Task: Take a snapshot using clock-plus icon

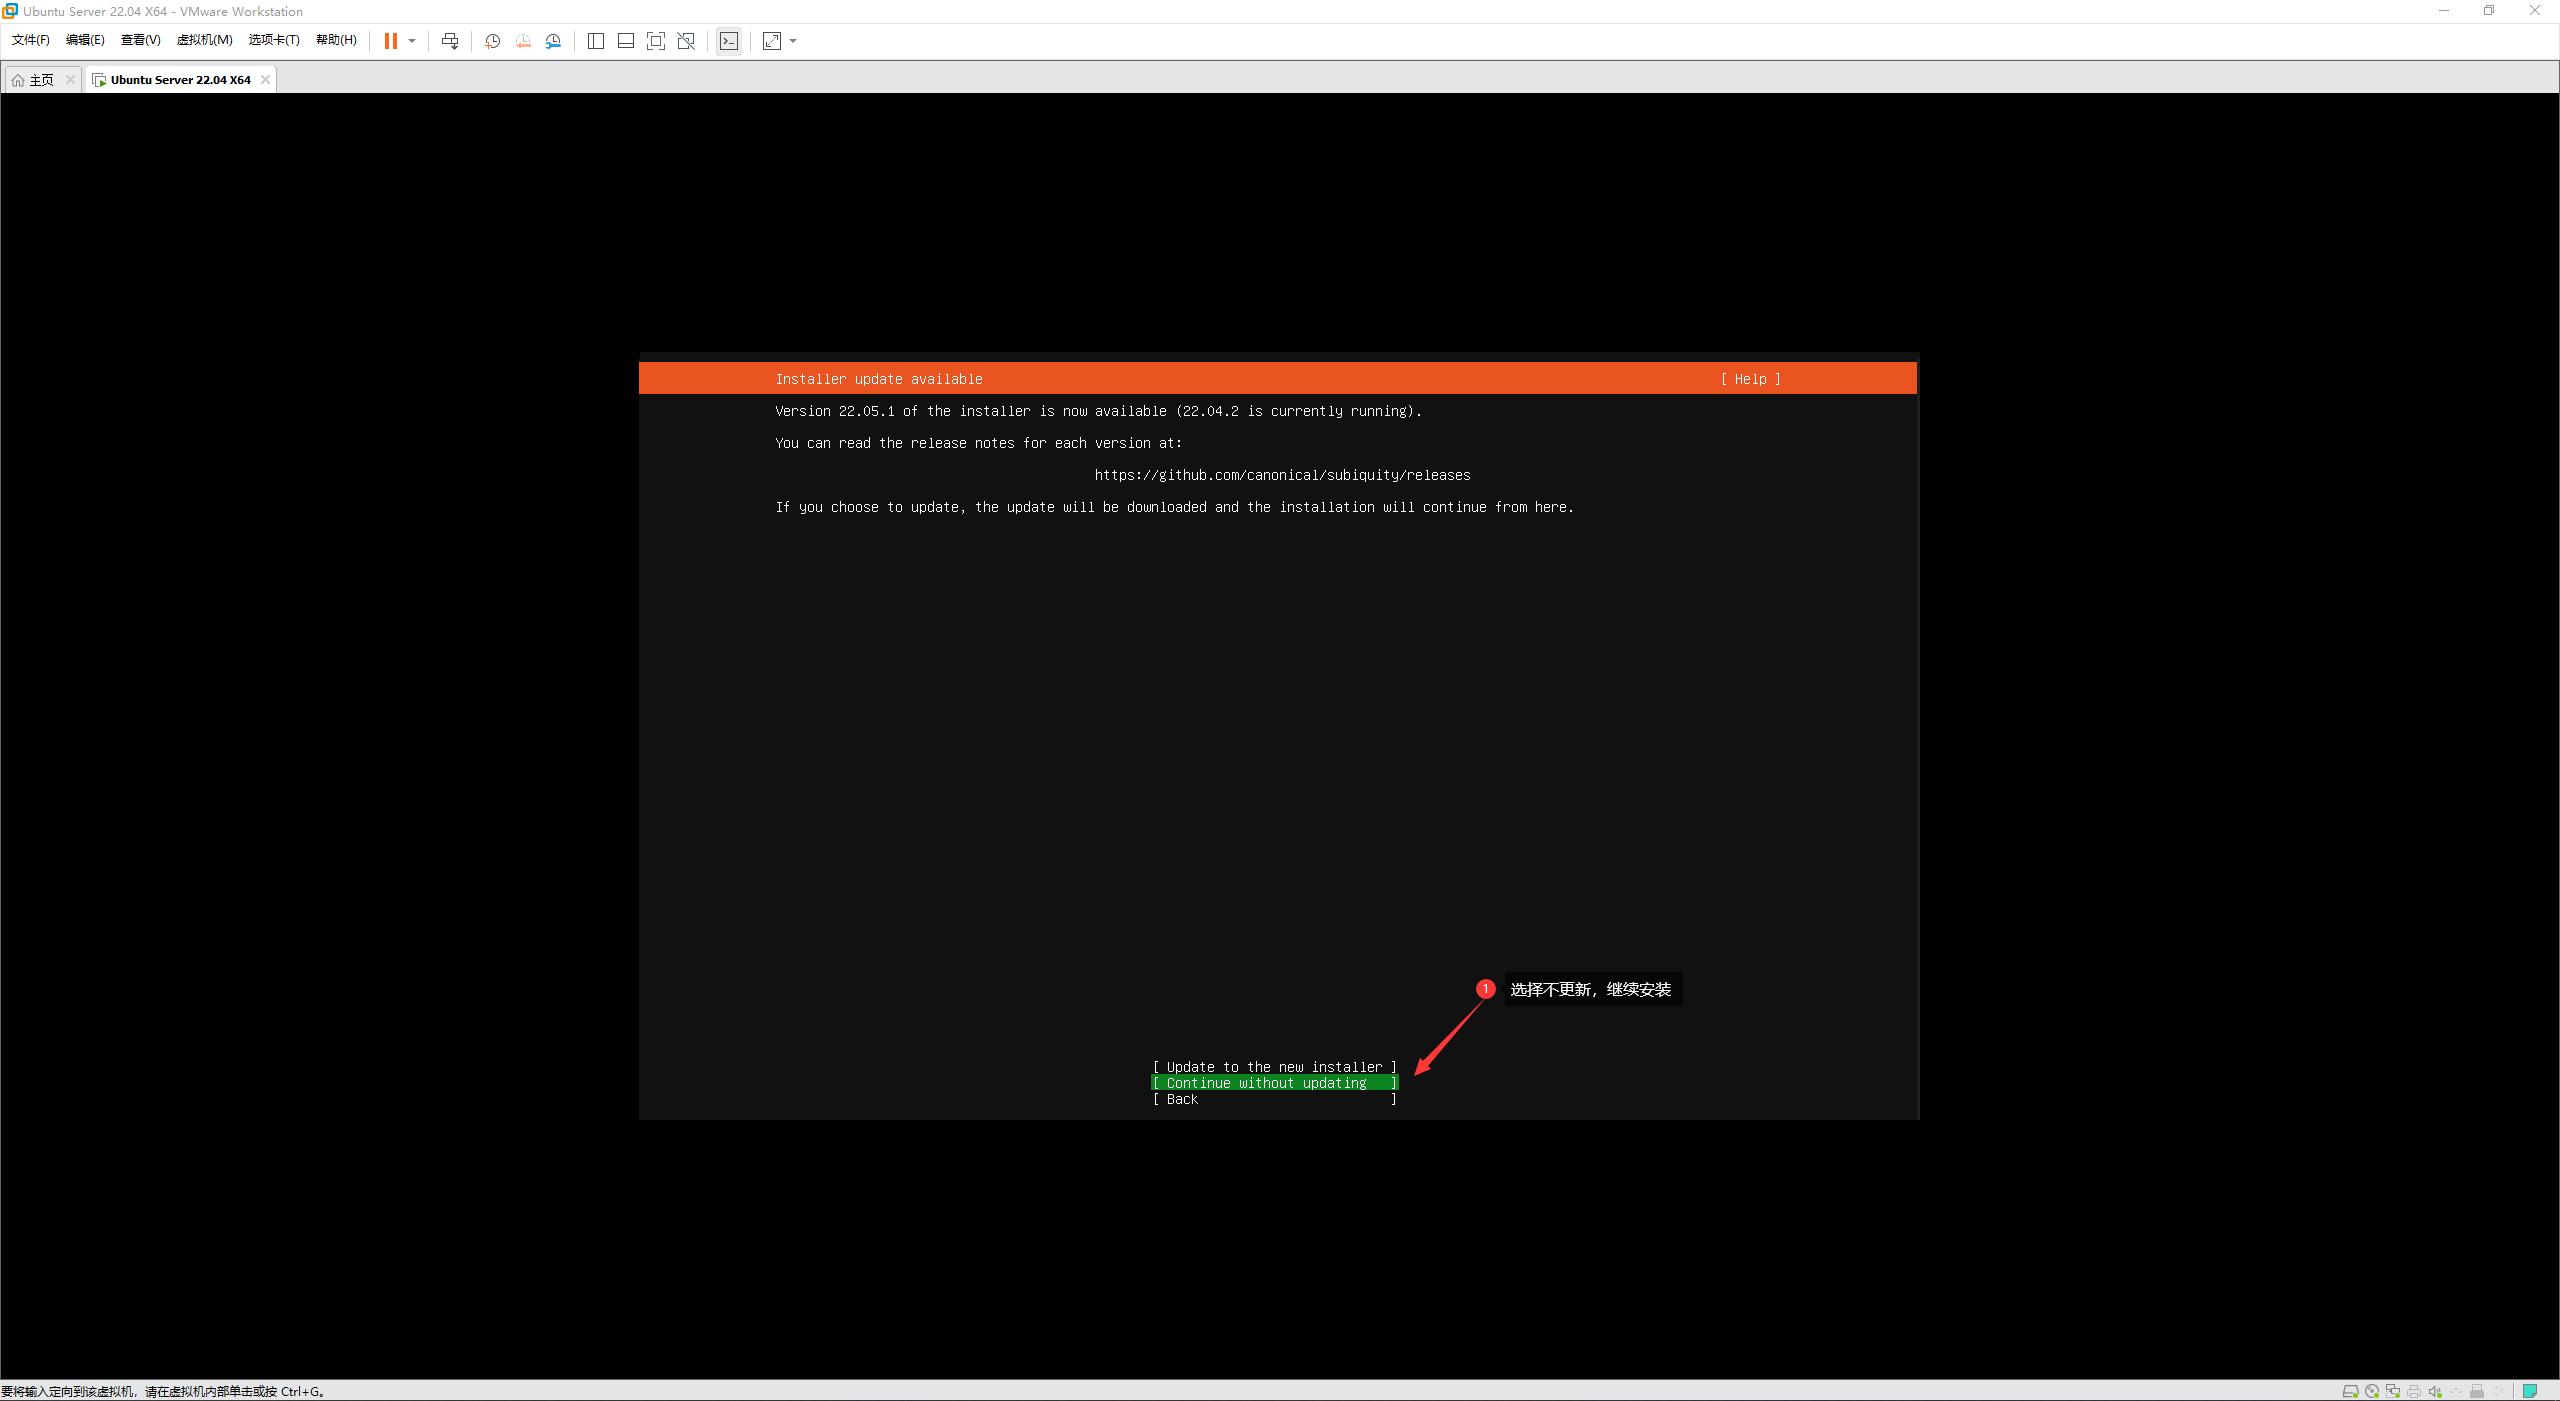Action: click(x=492, y=41)
